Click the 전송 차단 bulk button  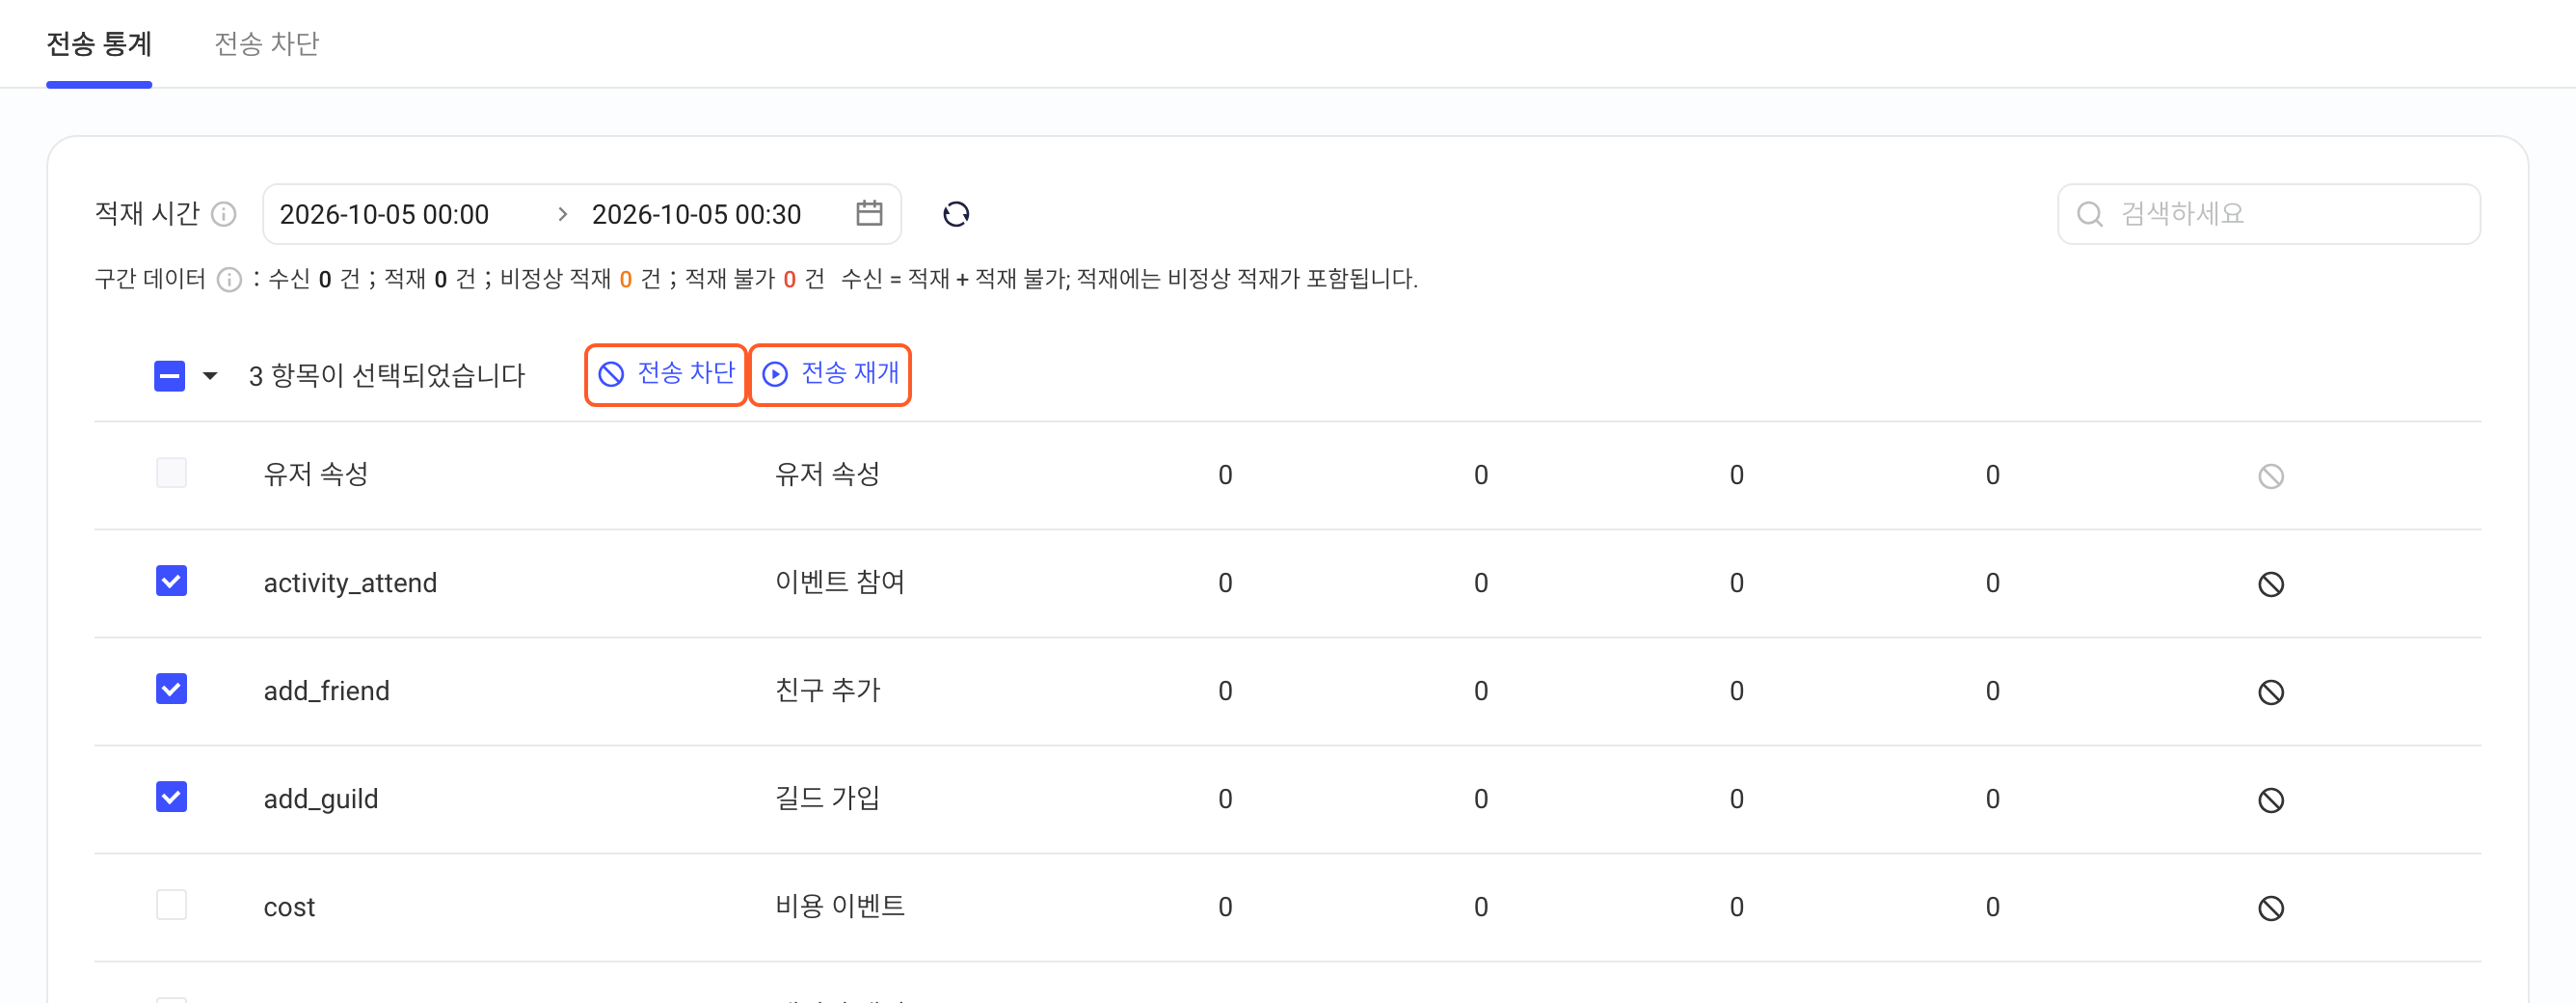click(666, 375)
